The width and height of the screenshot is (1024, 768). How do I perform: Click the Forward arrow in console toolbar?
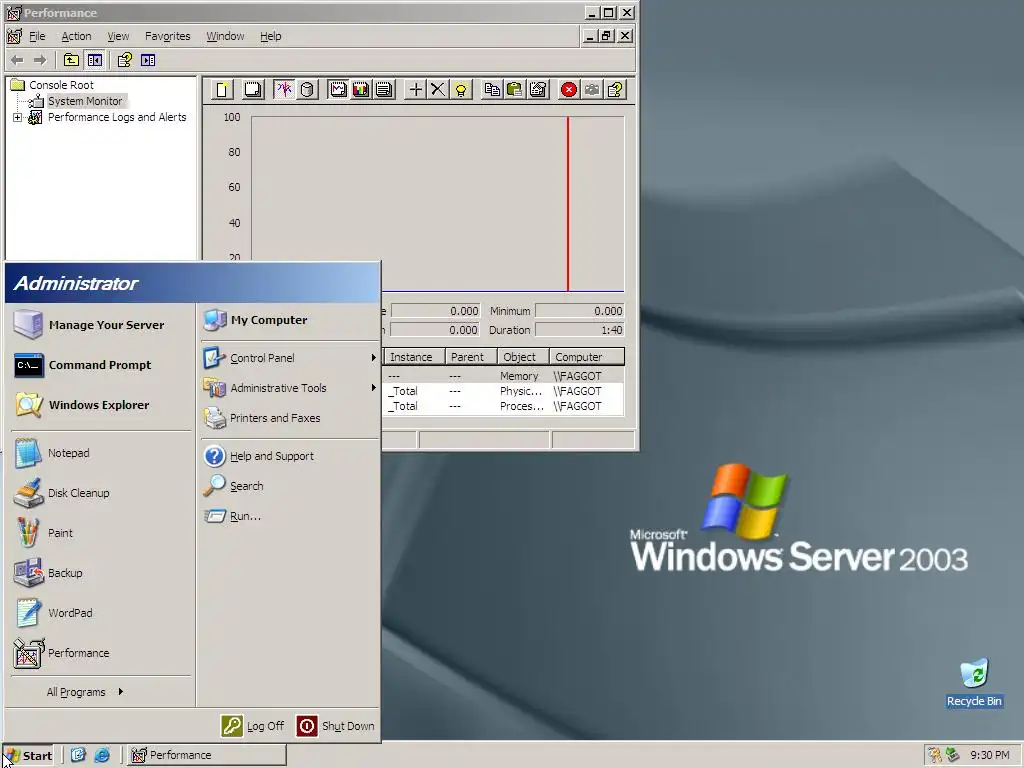[40, 60]
